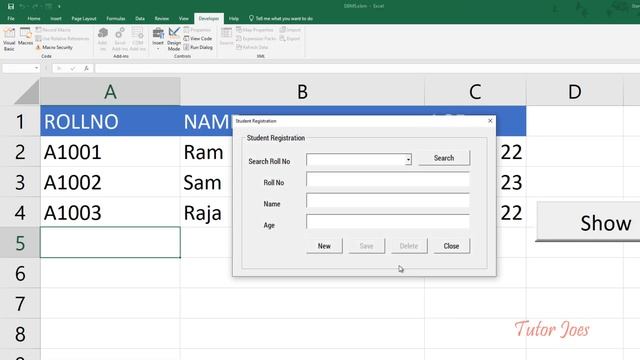Toggle Design Mode
This screenshot has width=640, height=360.
click(174, 39)
